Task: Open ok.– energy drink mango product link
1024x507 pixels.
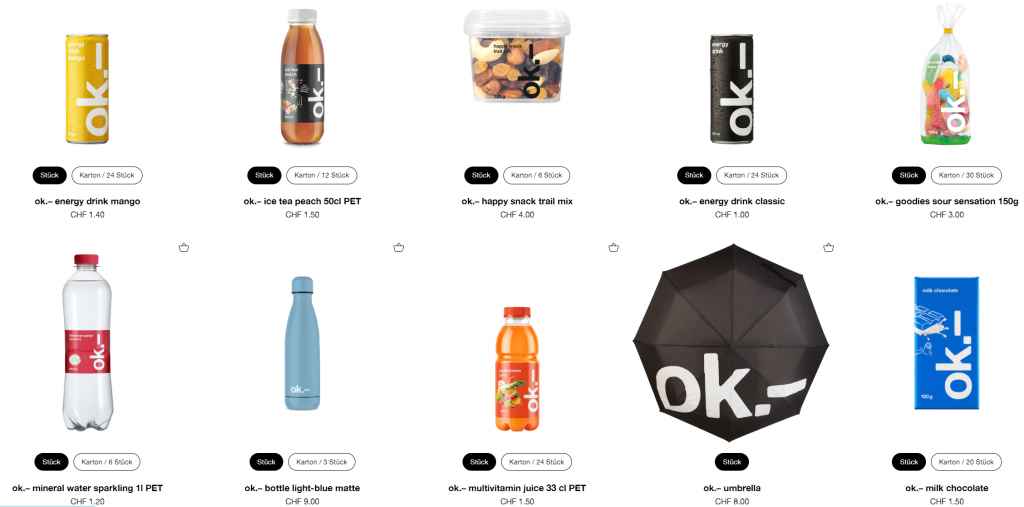Action: [x=88, y=201]
